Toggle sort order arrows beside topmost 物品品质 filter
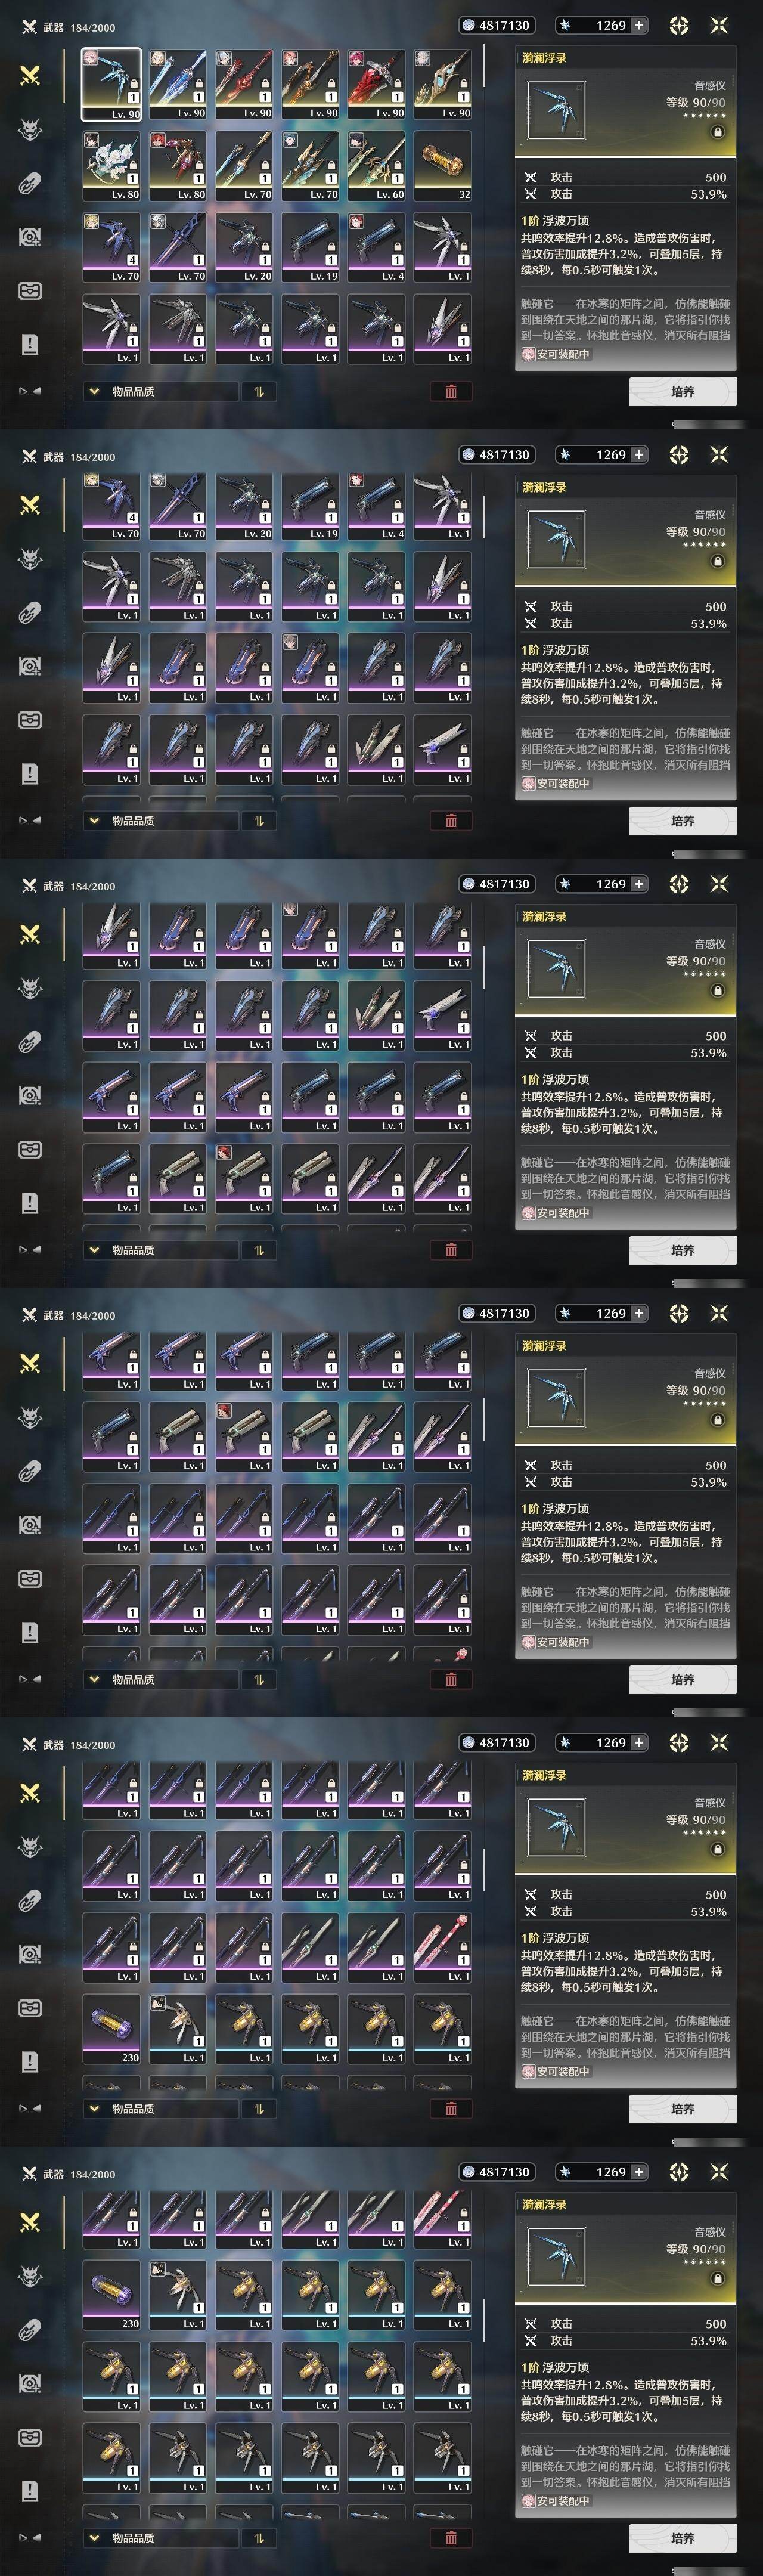The height and width of the screenshot is (2576, 763). [x=259, y=391]
